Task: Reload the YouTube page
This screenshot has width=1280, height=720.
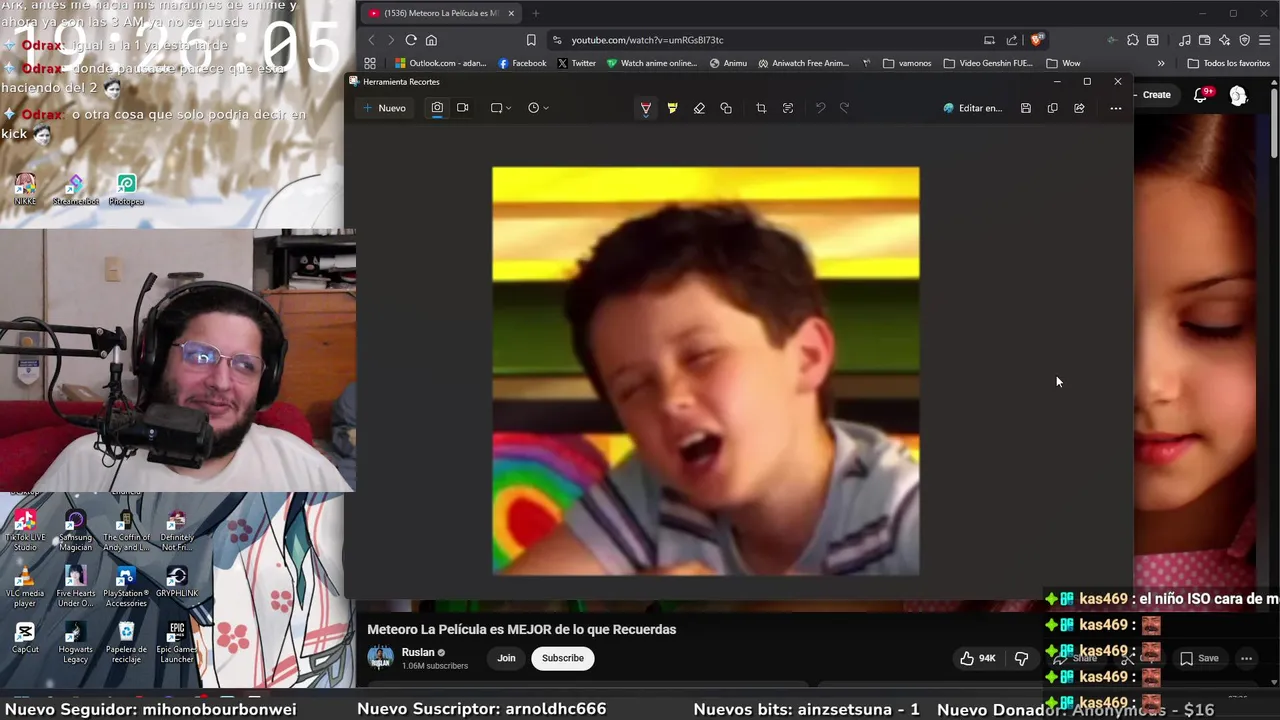Action: (x=411, y=40)
